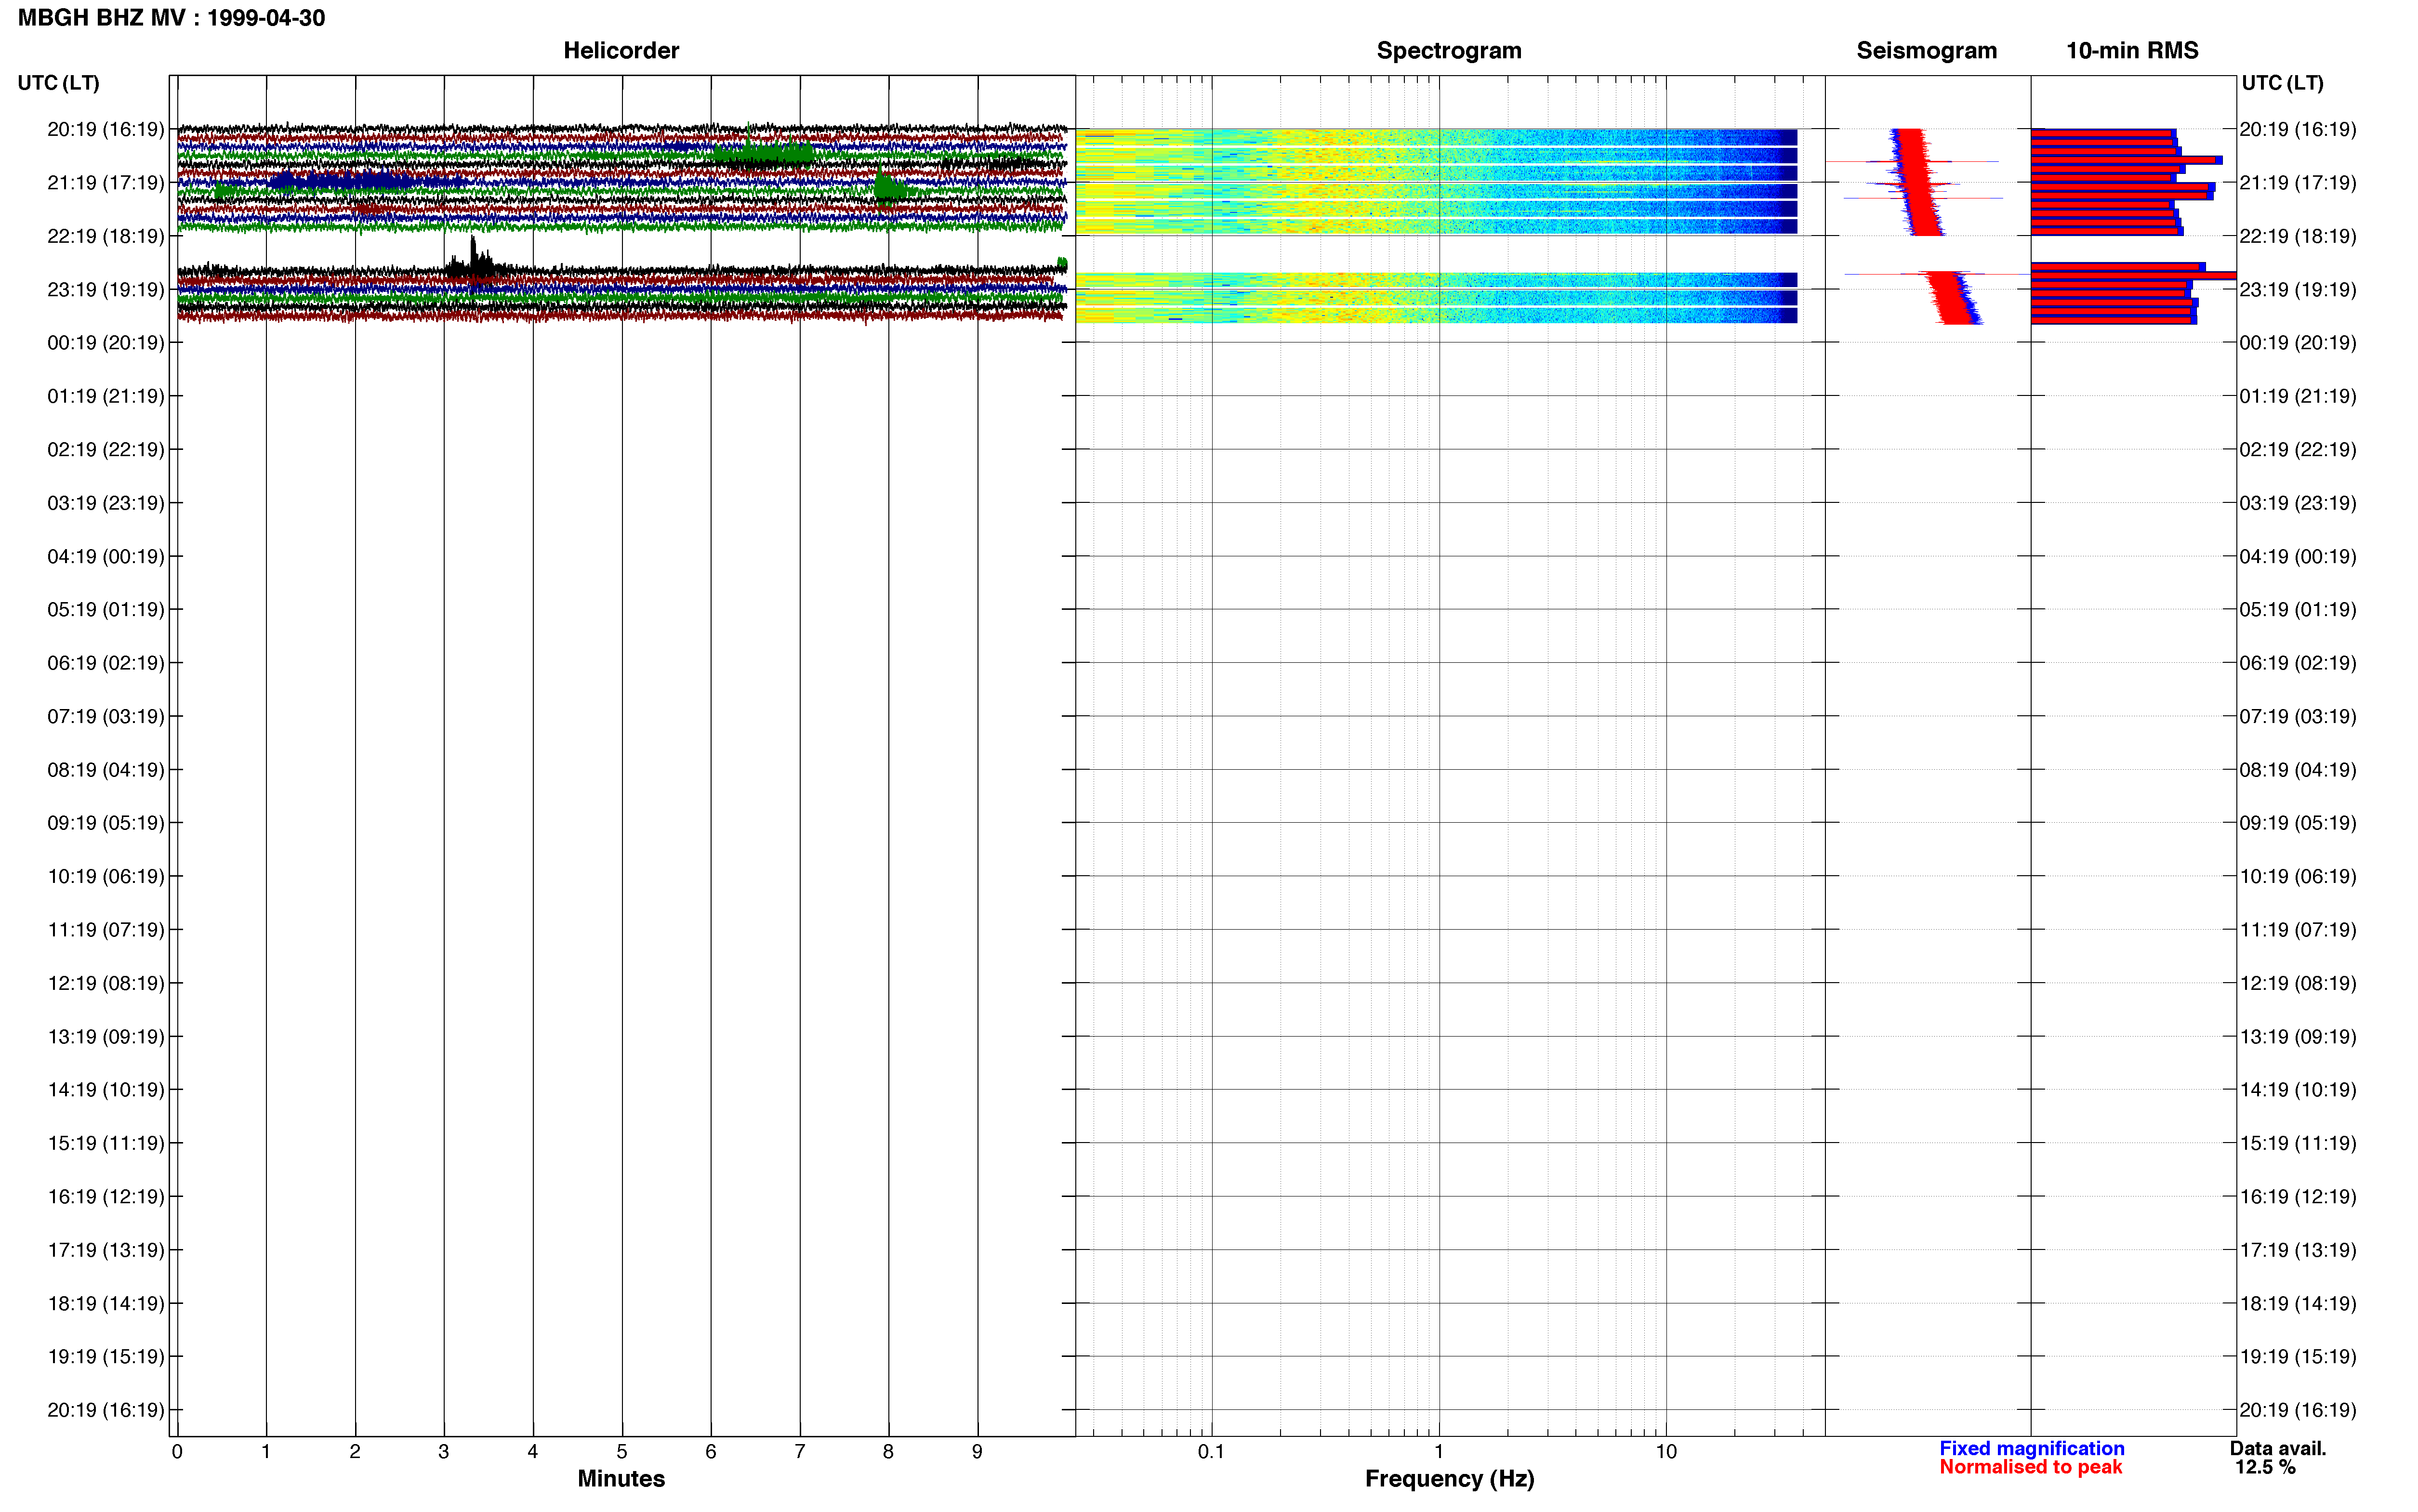Click the 10 Hz frequency tick label
Image resolution: width=2418 pixels, height=1512 pixels.
pos(1666,1451)
